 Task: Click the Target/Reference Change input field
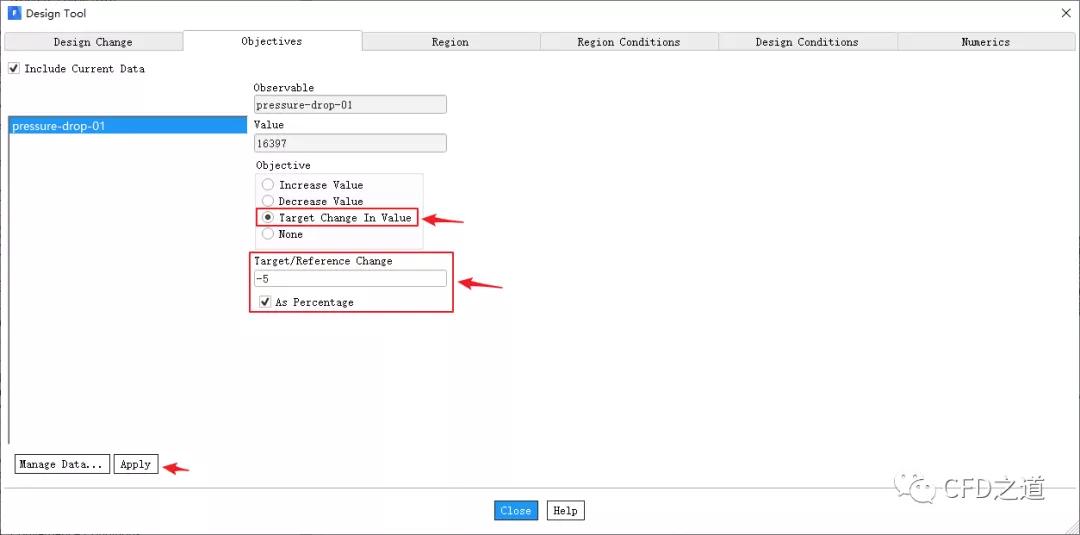(x=350, y=278)
